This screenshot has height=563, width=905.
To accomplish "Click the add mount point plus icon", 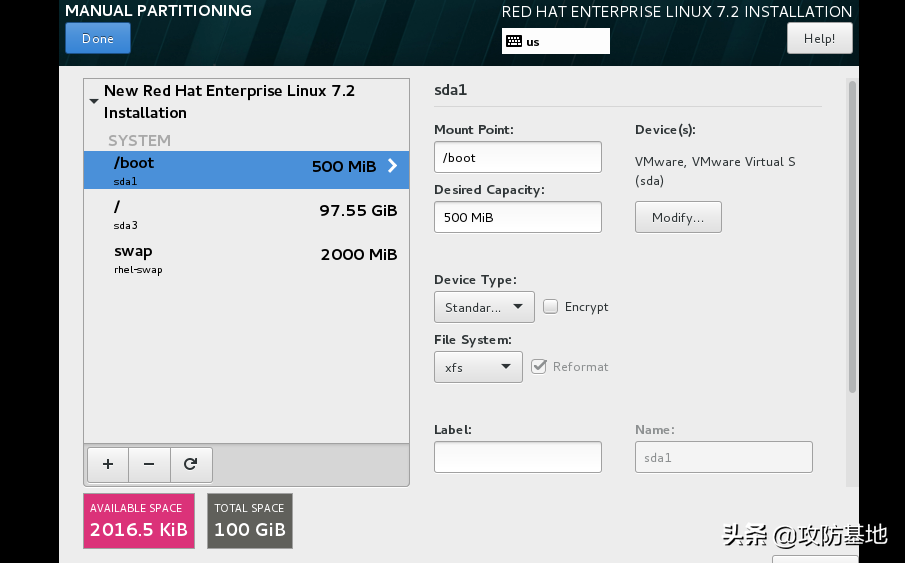I will (108, 464).
